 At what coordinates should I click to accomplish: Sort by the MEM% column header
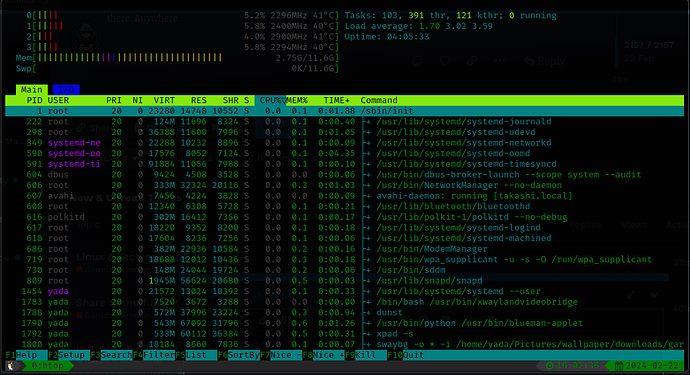click(297, 100)
